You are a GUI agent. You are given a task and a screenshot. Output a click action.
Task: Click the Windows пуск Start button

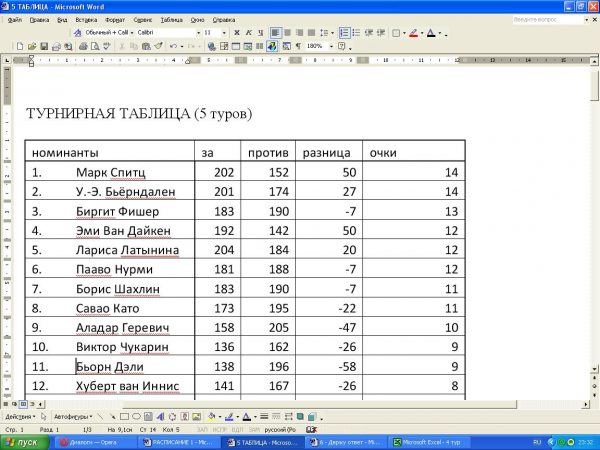22,441
